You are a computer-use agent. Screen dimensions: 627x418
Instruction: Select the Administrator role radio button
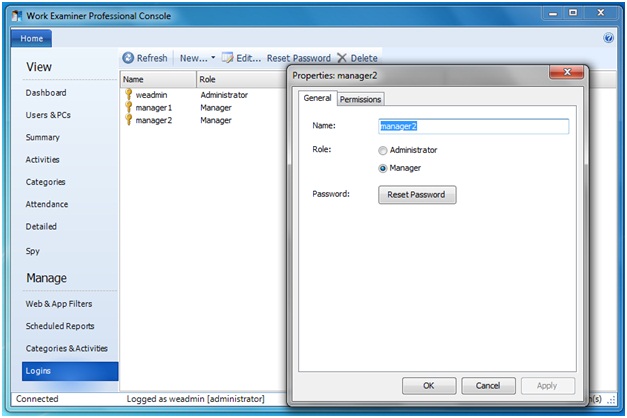point(383,150)
